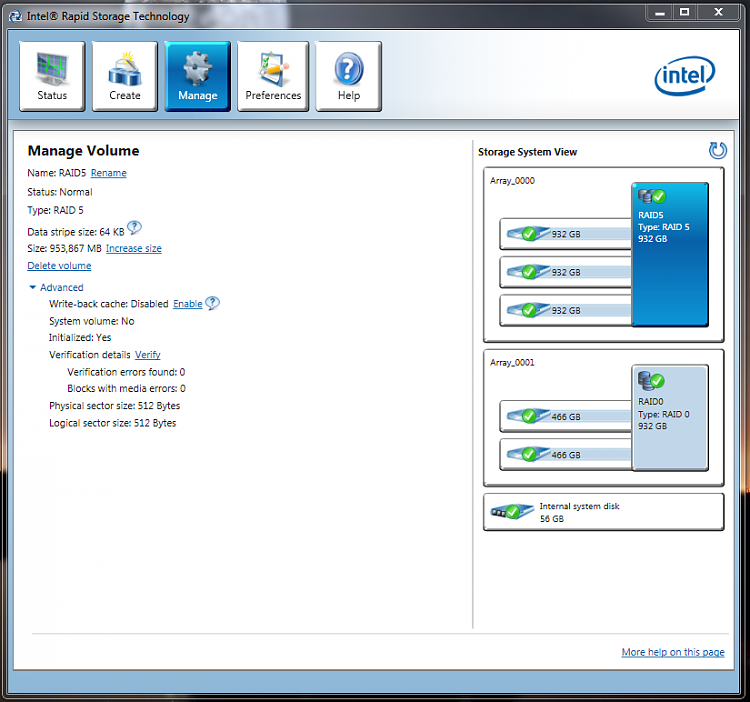Click the Storage System View heading
This screenshot has height=702, width=750.
(x=528, y=152)
